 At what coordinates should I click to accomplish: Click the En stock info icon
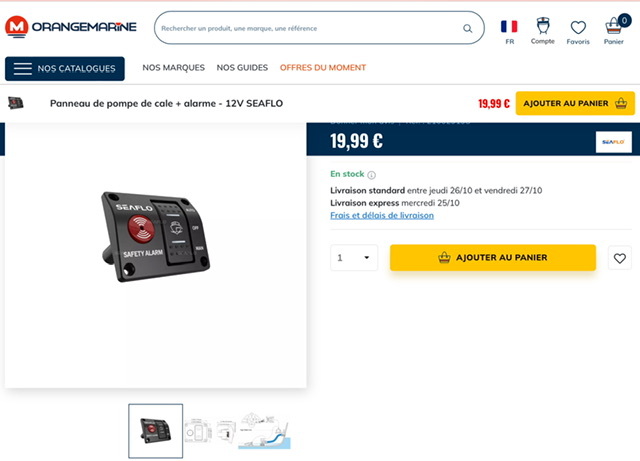pos(371,175)
